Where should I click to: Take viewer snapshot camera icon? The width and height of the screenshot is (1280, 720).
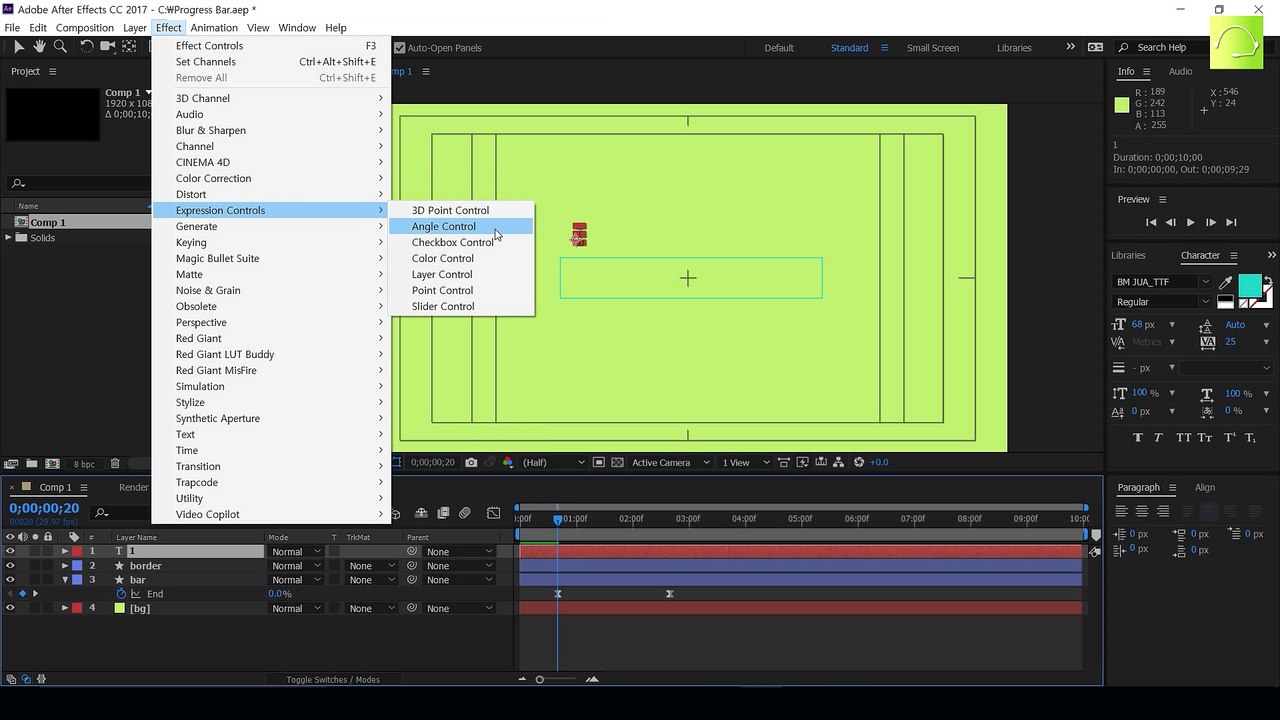(x=471, y=463)
